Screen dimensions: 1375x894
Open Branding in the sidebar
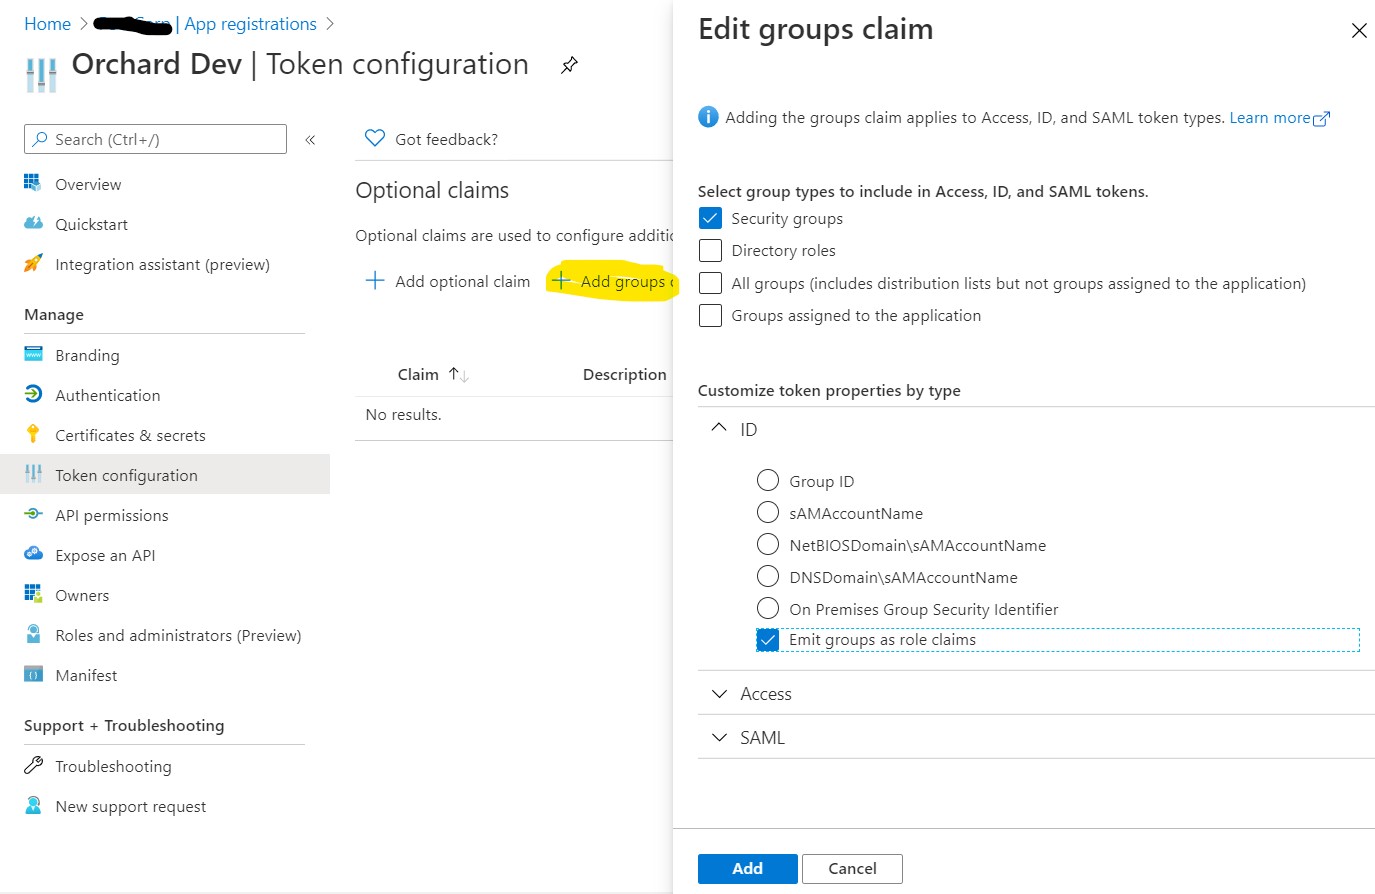(x=87, y=355)
